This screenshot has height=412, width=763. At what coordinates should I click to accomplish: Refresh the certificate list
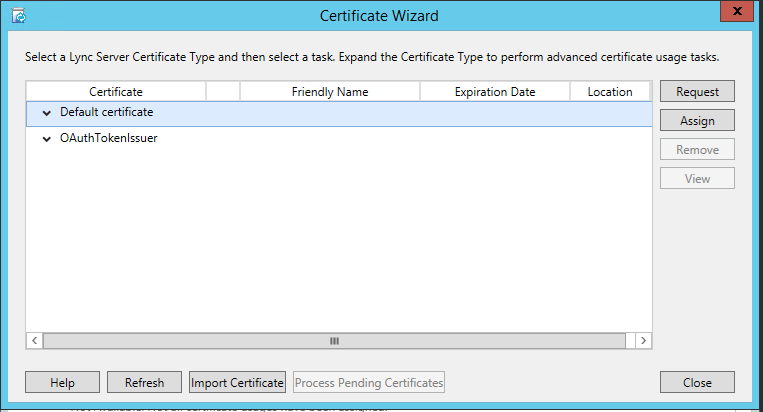coord(144,382)
